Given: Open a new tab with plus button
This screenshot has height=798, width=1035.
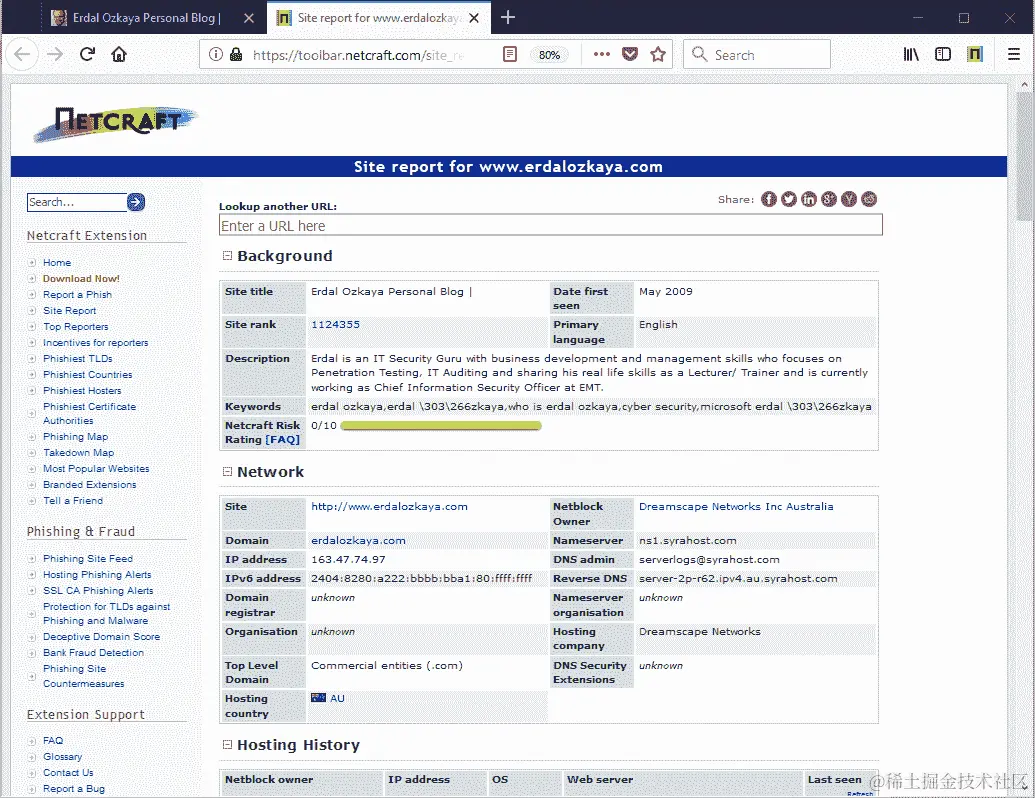Looking at the screenshot, I should pyautogui.click(x=508, y=17).
